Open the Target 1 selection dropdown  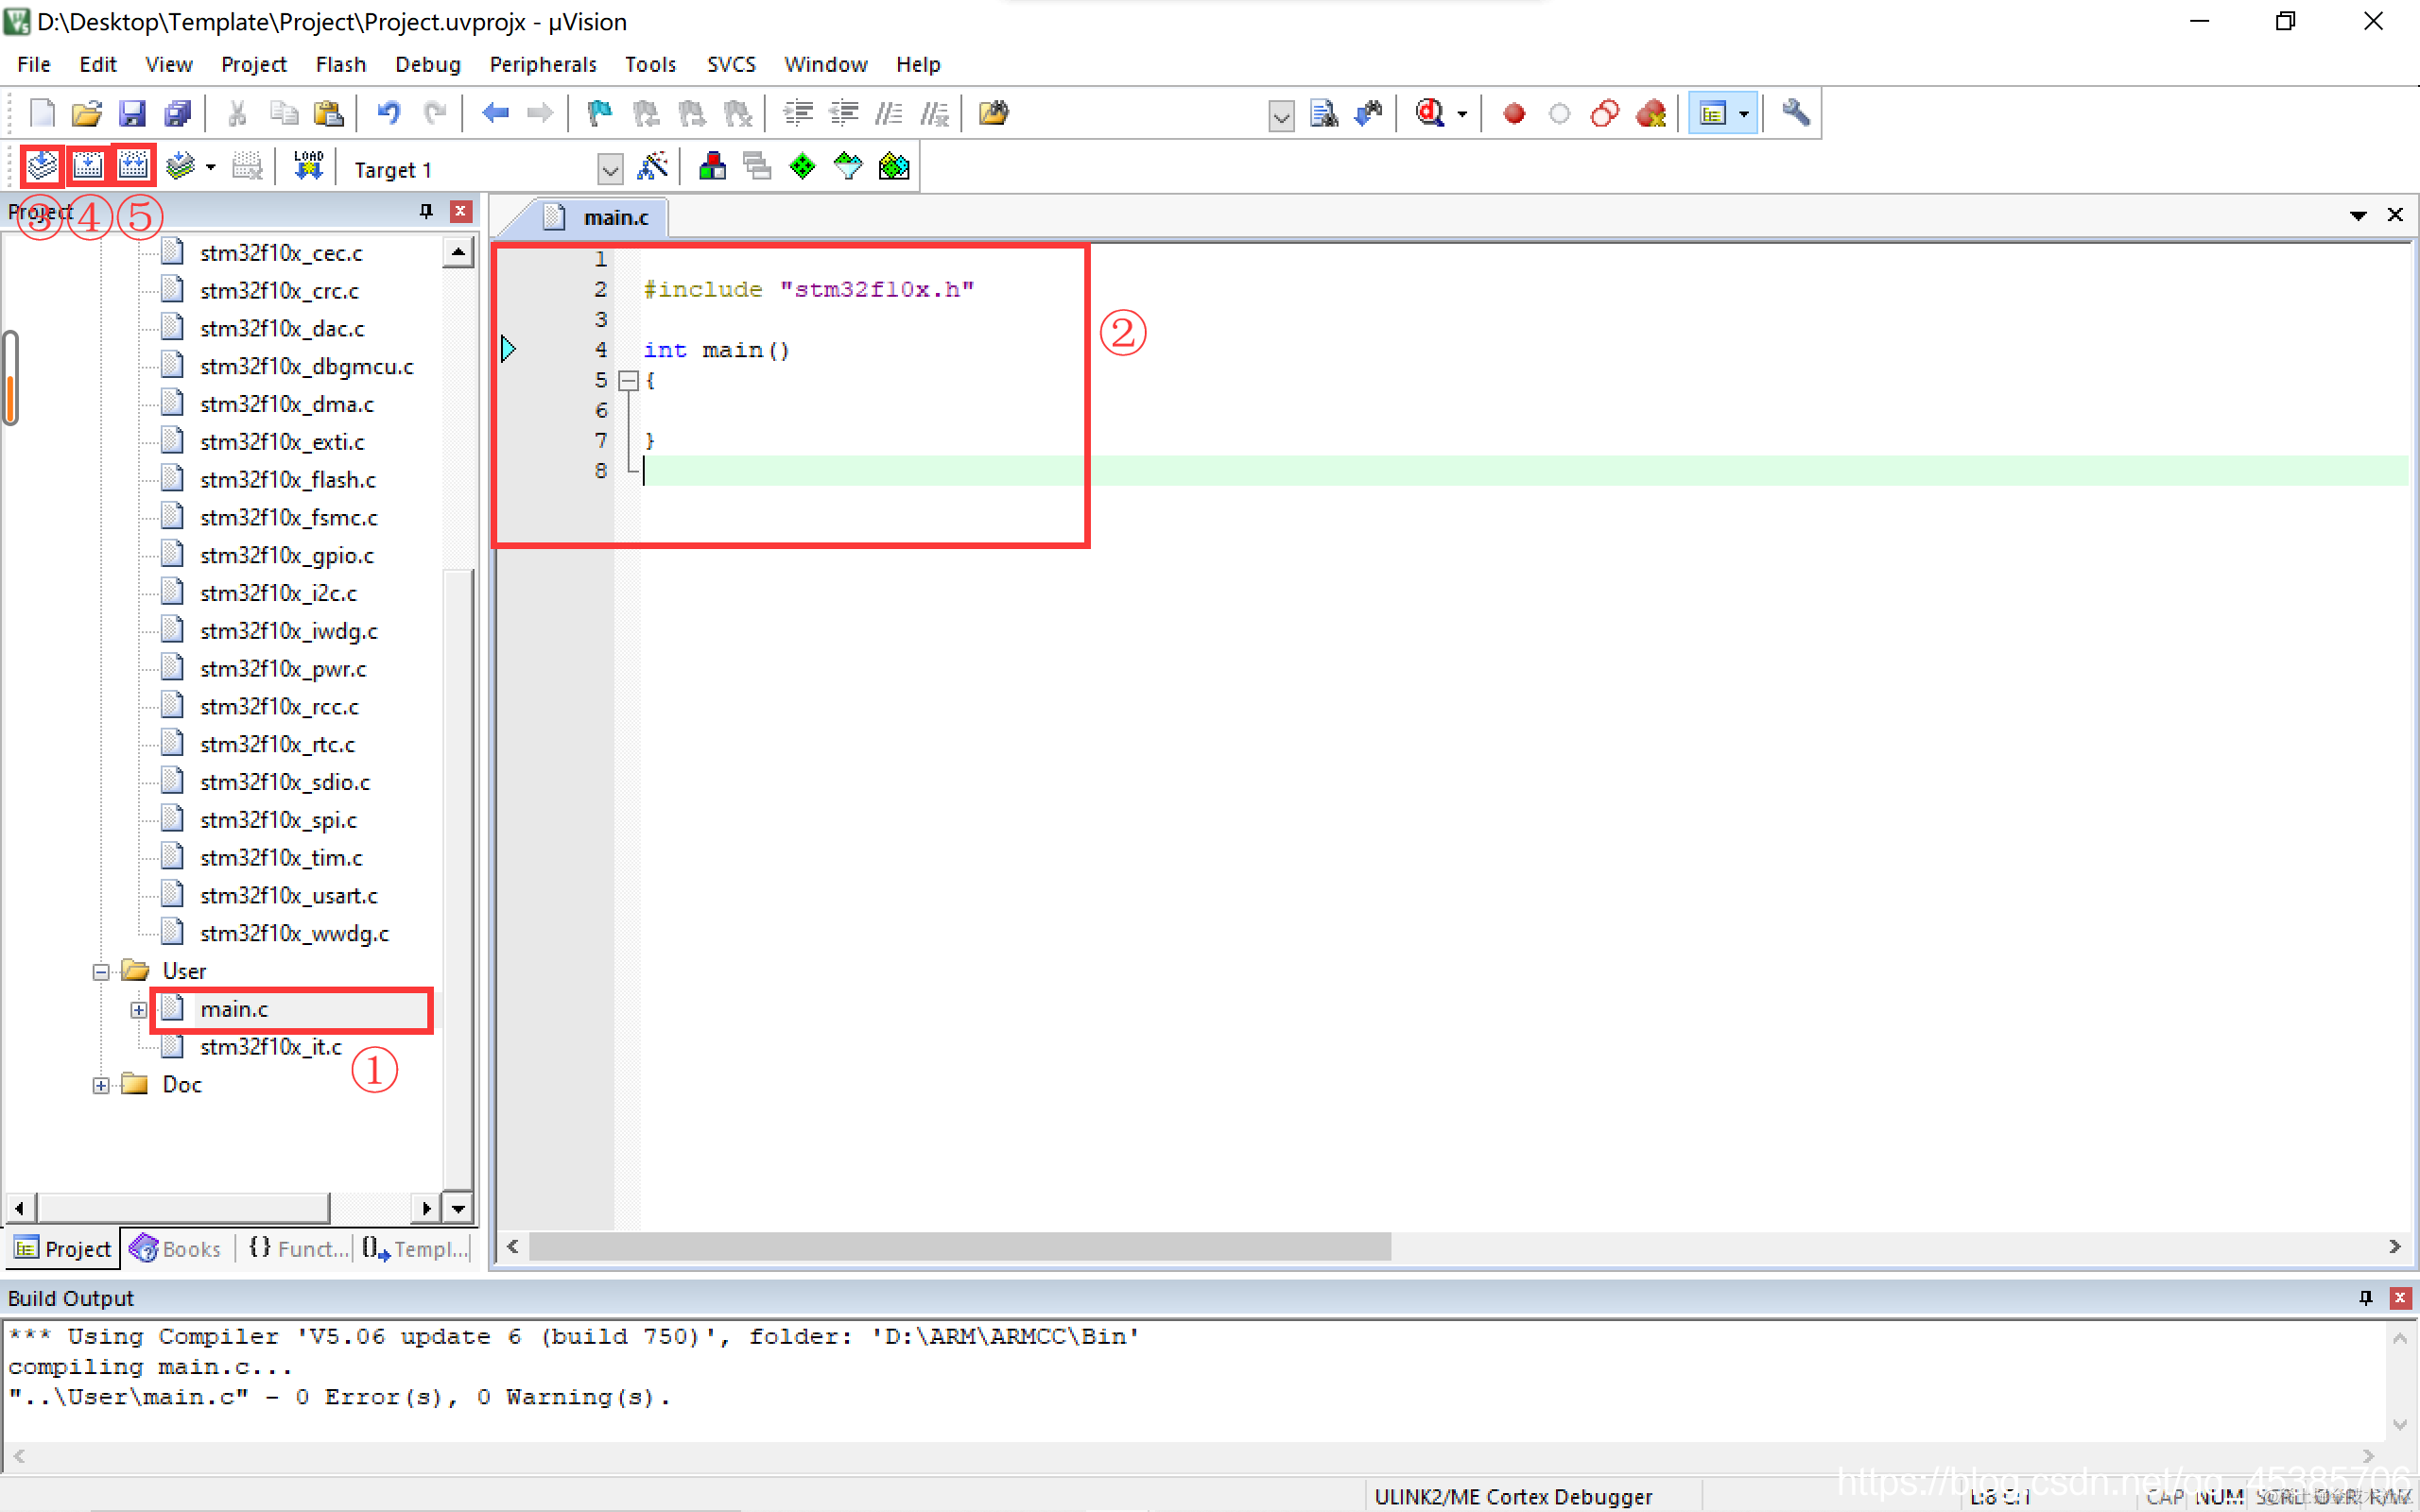609,169
